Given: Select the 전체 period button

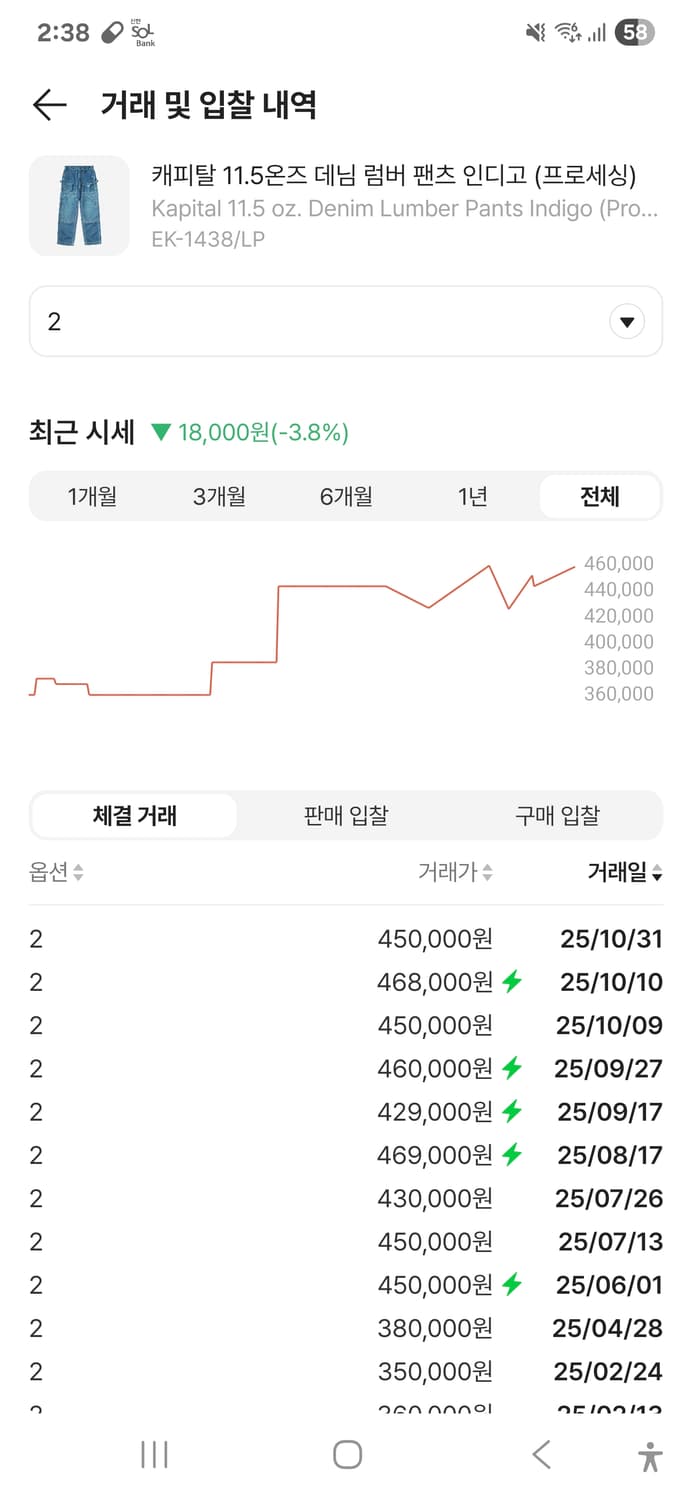Looking at the screenshot, I should (599, 496).
